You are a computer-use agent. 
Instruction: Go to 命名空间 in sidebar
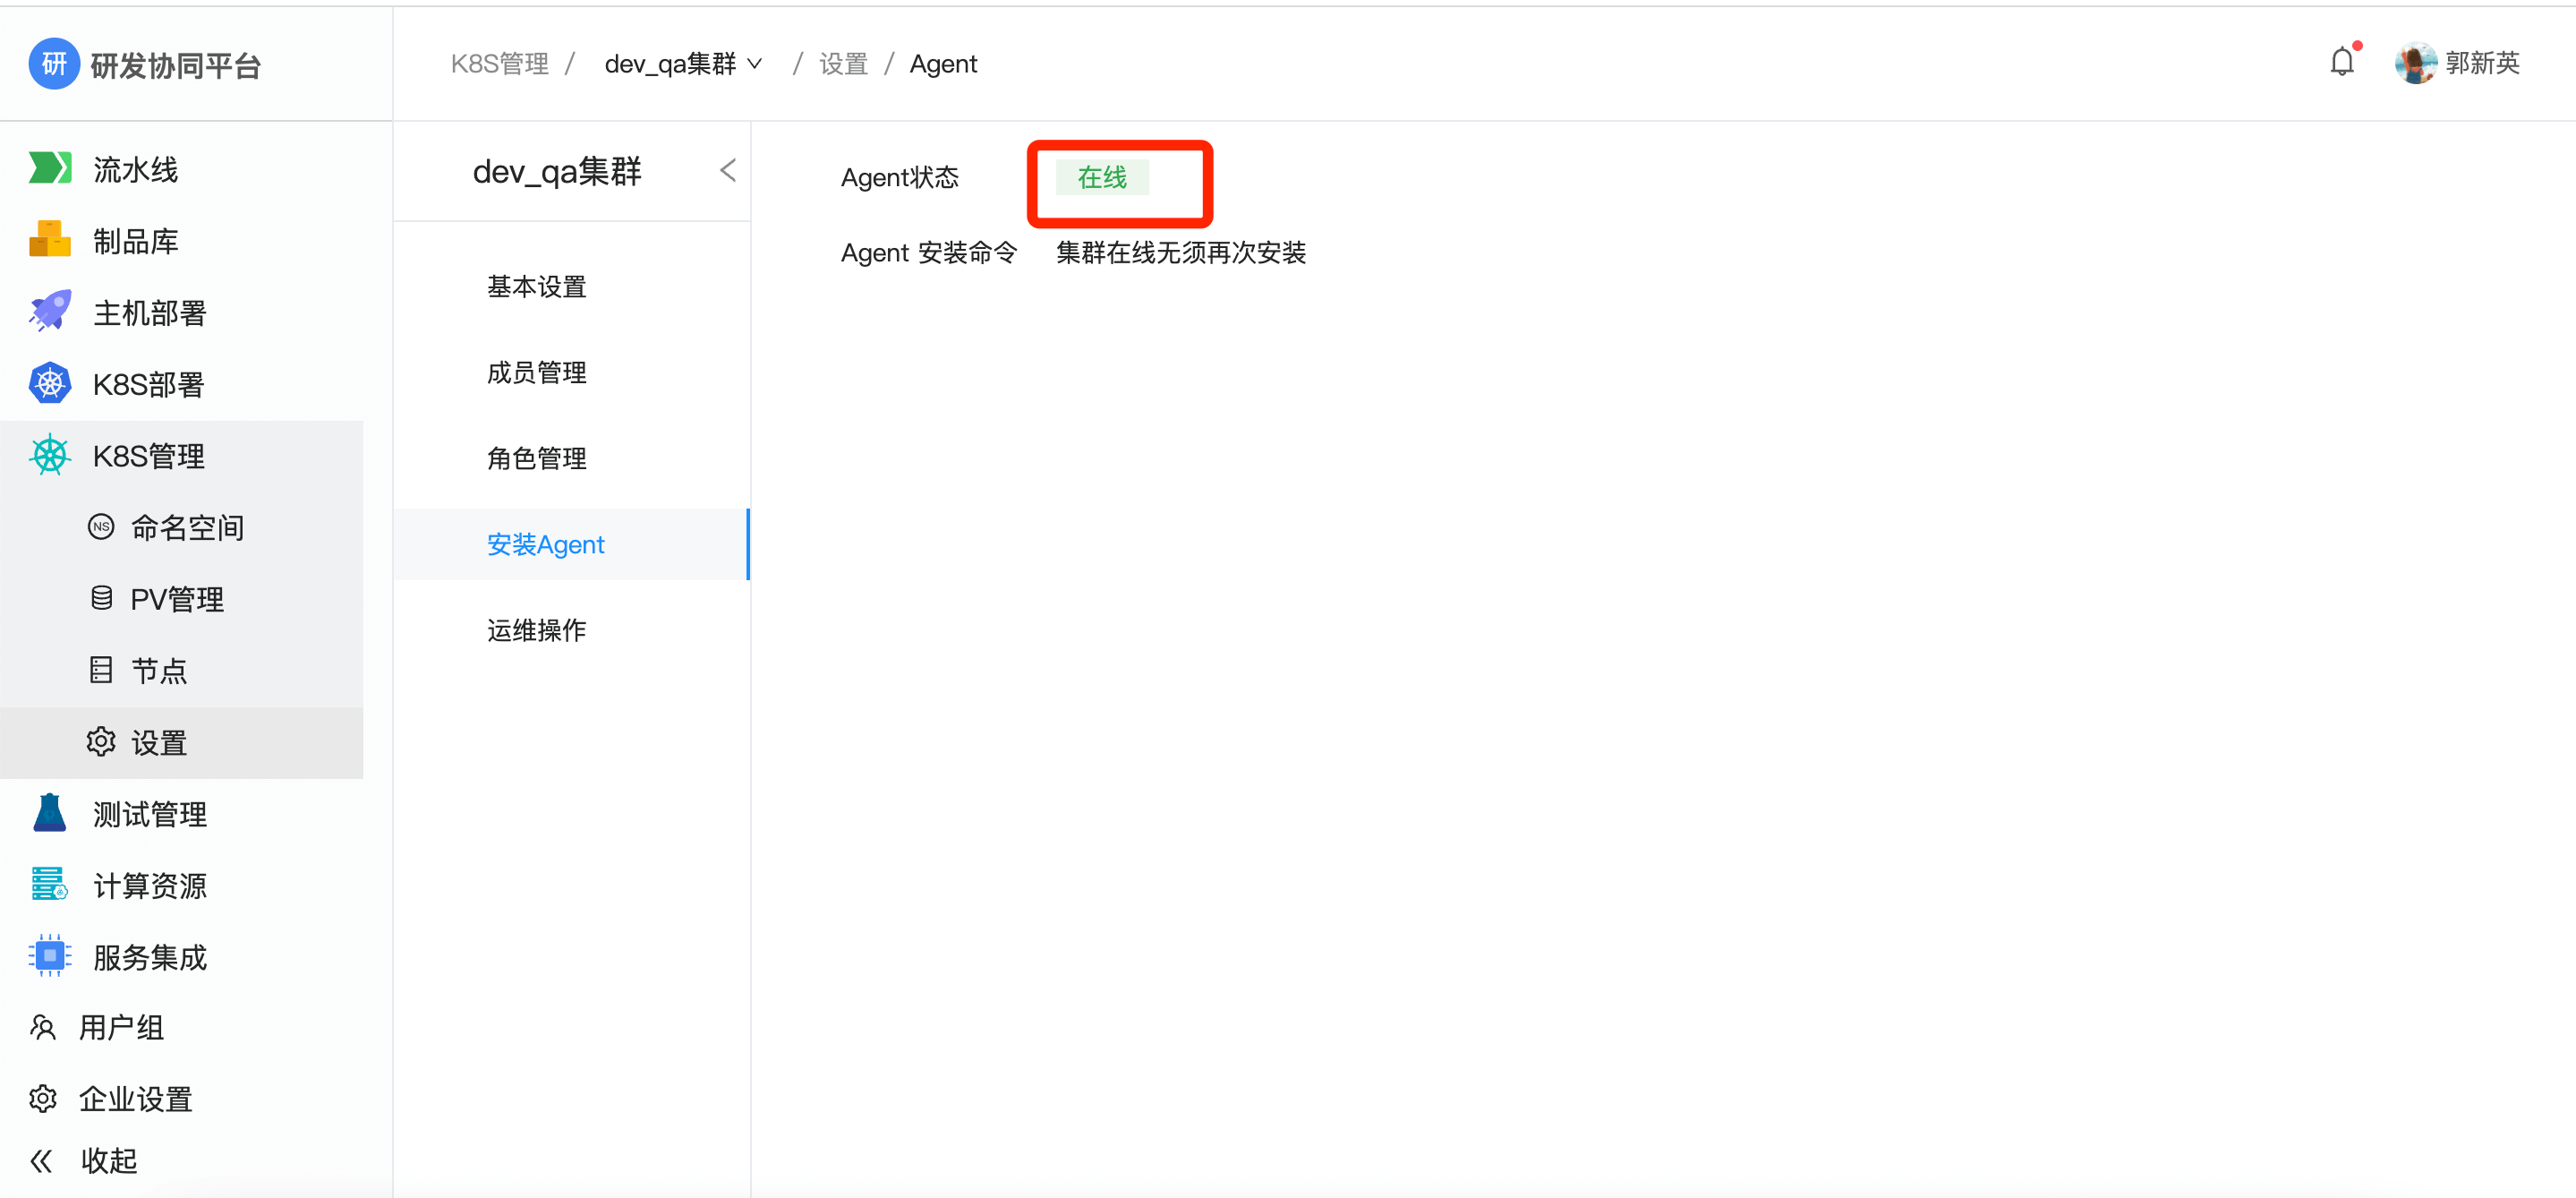pos(187,527)
